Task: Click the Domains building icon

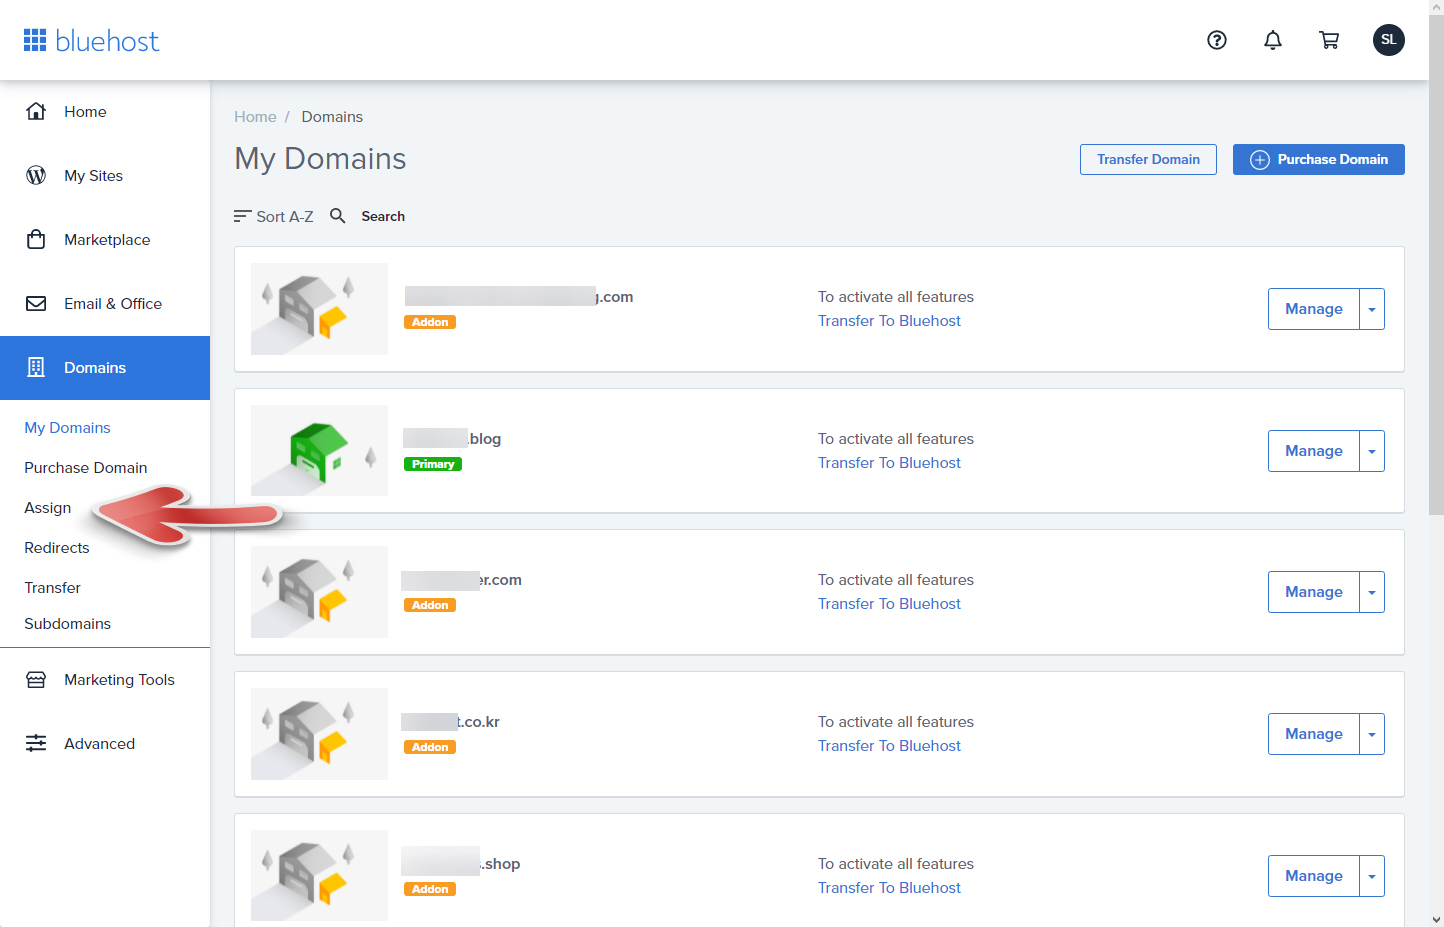Action: point(36,367)
